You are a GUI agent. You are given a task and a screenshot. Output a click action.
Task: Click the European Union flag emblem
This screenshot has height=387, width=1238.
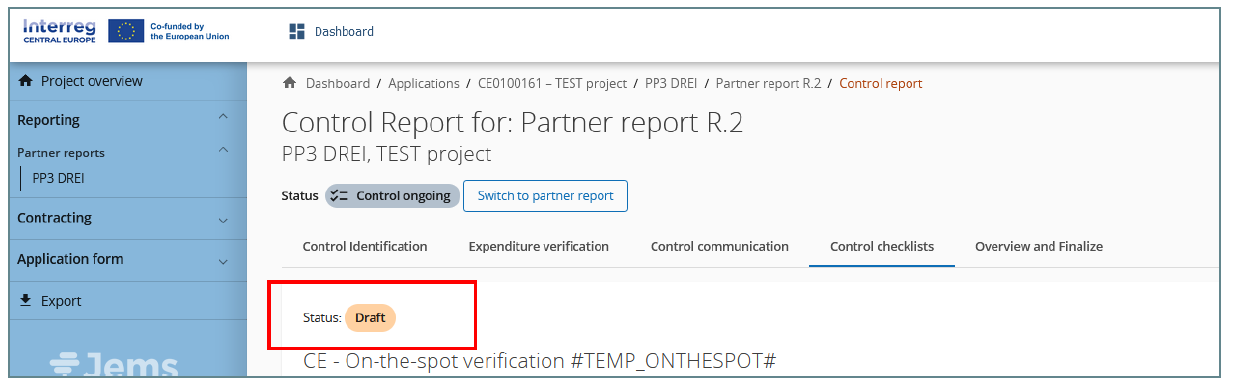click(x=125, y=31)
